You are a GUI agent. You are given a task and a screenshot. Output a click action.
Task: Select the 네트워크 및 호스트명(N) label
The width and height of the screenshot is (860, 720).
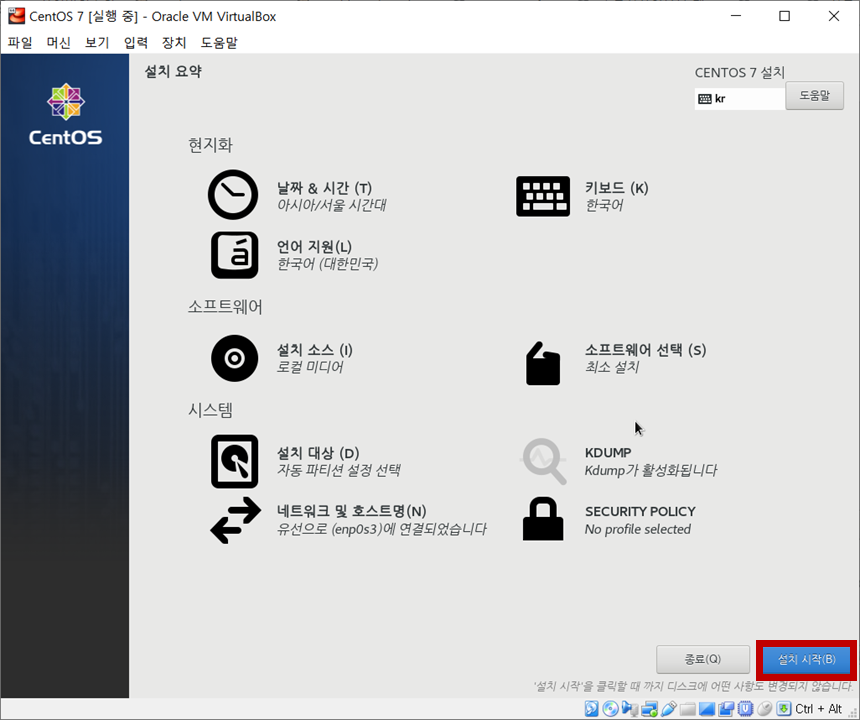[x=352, y=511]
